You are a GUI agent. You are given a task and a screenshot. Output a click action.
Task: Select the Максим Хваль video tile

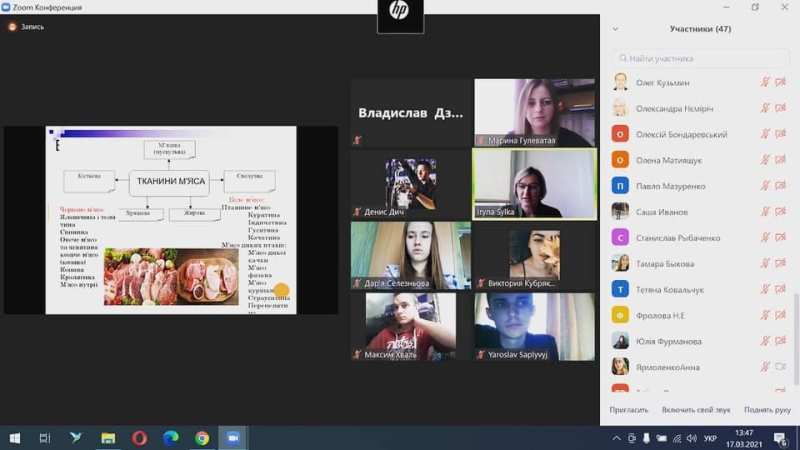[x=411, y=327]
